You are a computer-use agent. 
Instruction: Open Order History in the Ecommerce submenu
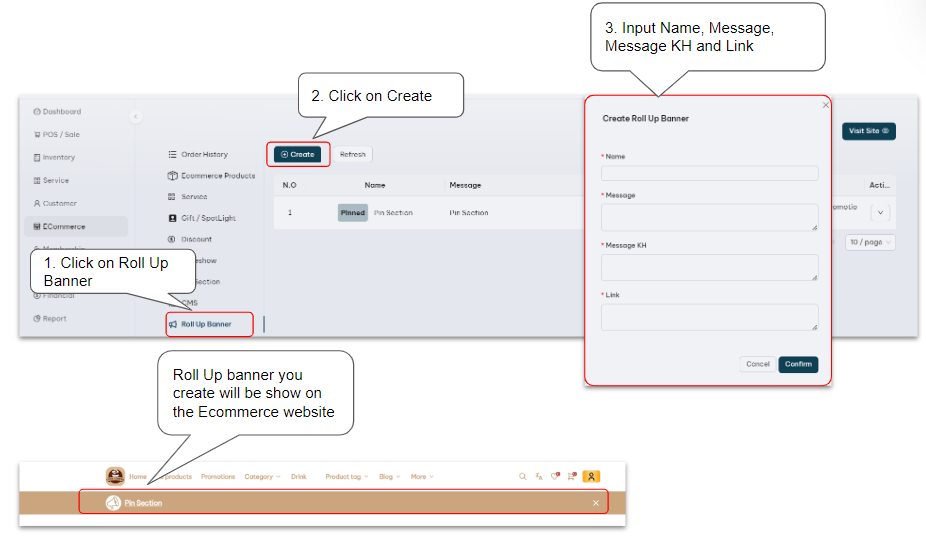(204, 154)
